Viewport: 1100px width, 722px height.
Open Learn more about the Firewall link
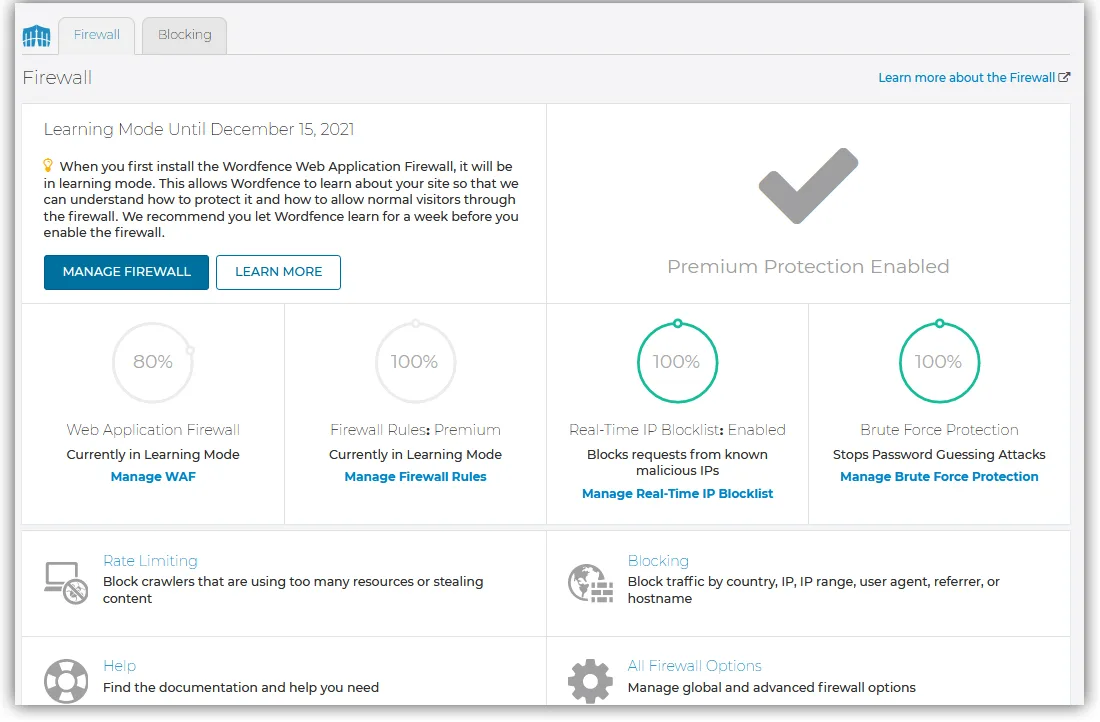point(967,77)
